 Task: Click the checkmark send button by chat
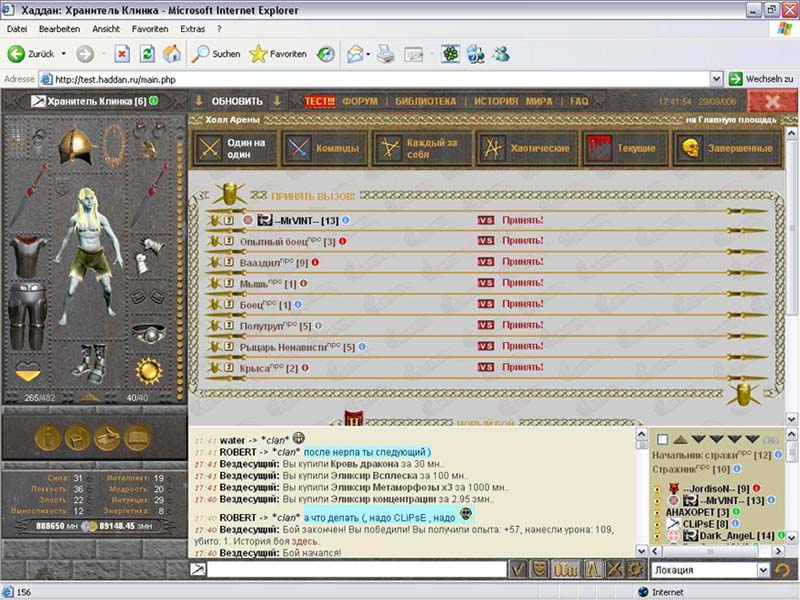coord(518,569)
